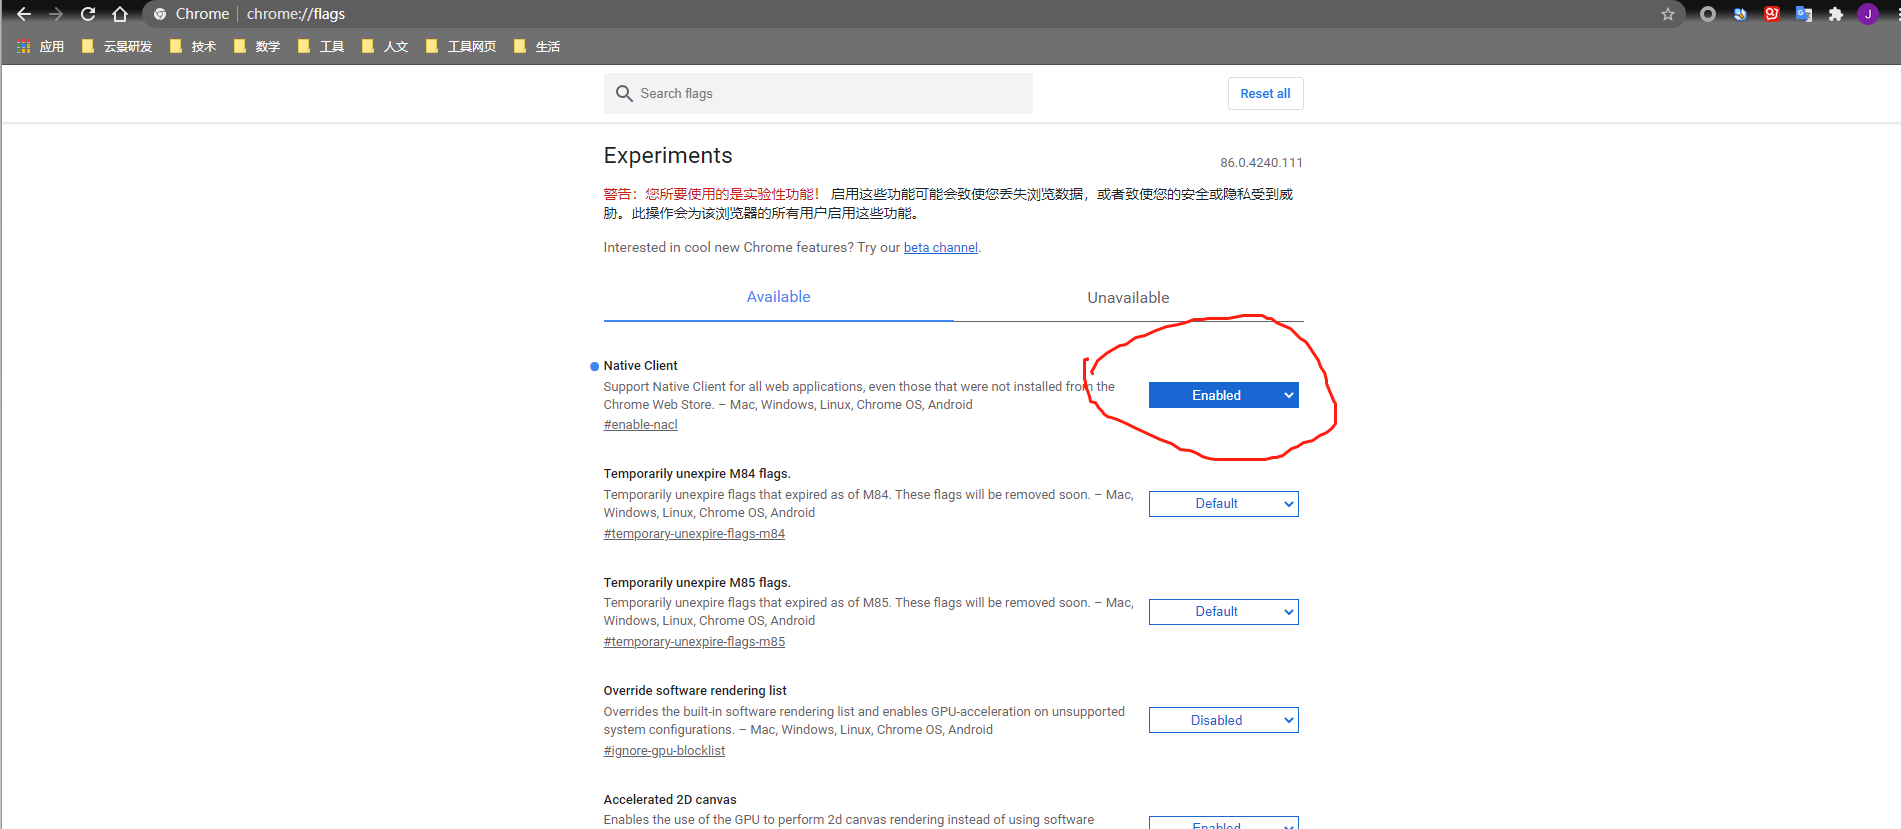1901x829 pixels.
Task: Click the #enable-nacl anchor link
Action: coord(640,425)
